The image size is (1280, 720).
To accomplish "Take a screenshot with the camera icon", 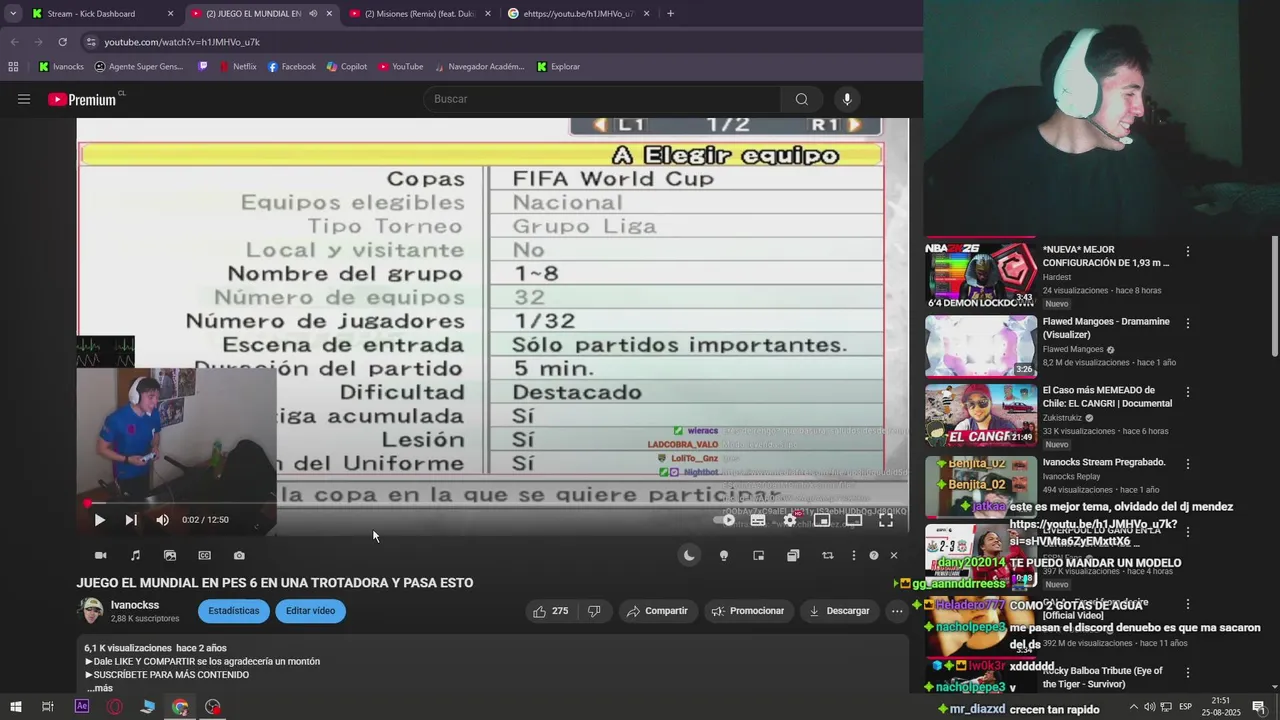I will point(239,555).
